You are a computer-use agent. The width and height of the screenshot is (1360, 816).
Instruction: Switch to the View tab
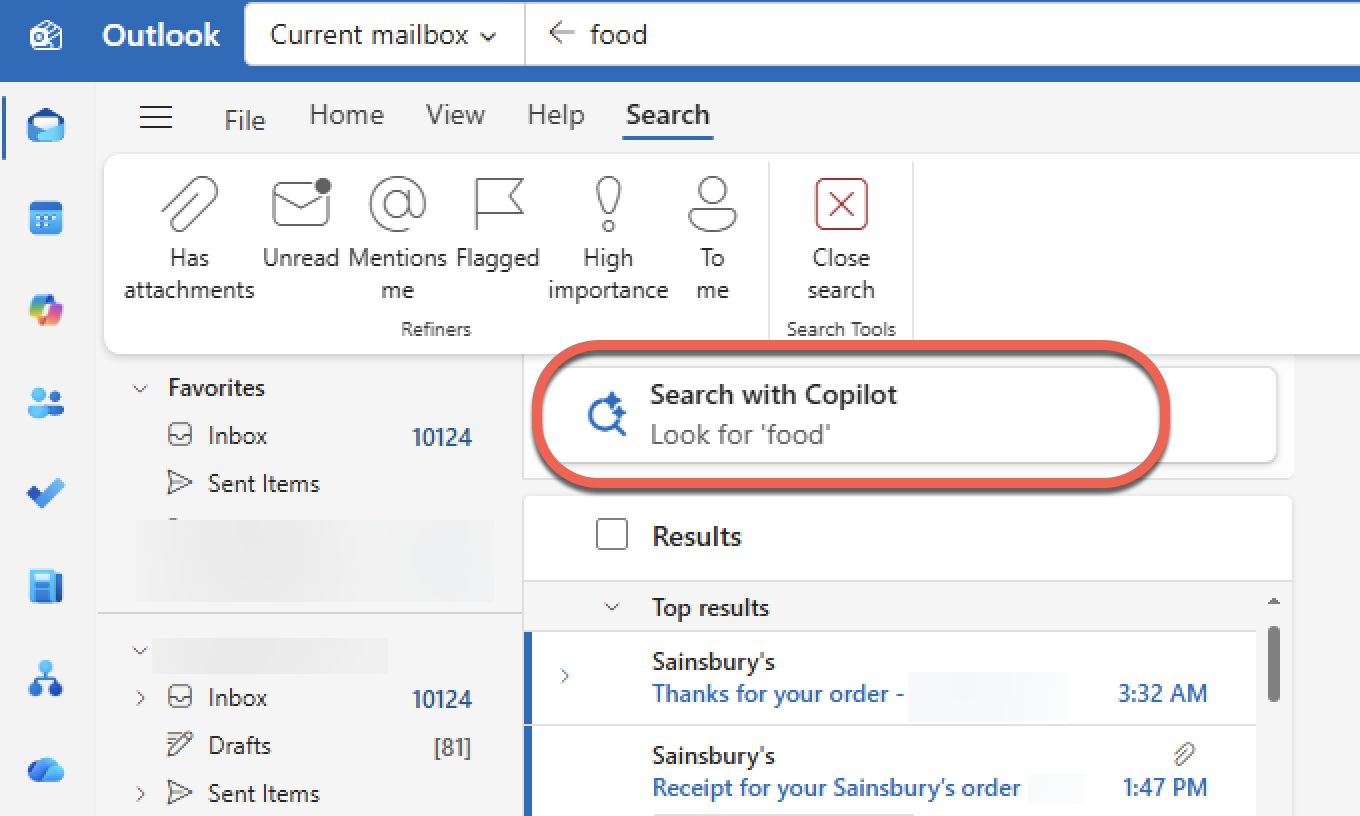pyautogui.click(x=455, y=115)
